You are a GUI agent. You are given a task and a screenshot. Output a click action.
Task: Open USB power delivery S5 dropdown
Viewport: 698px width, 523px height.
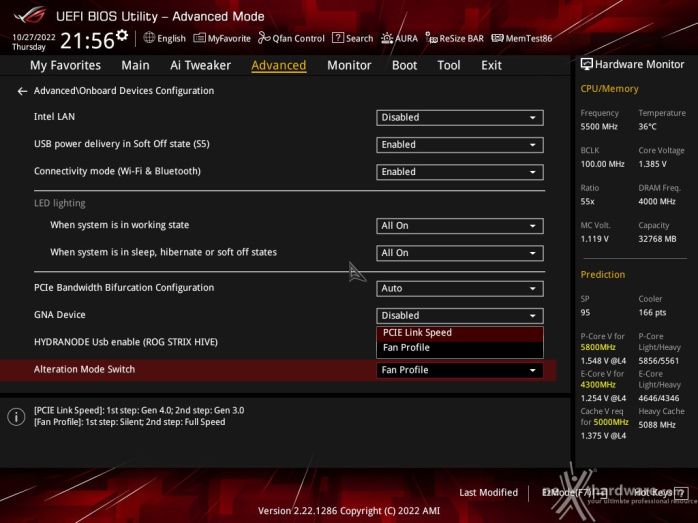459,145
